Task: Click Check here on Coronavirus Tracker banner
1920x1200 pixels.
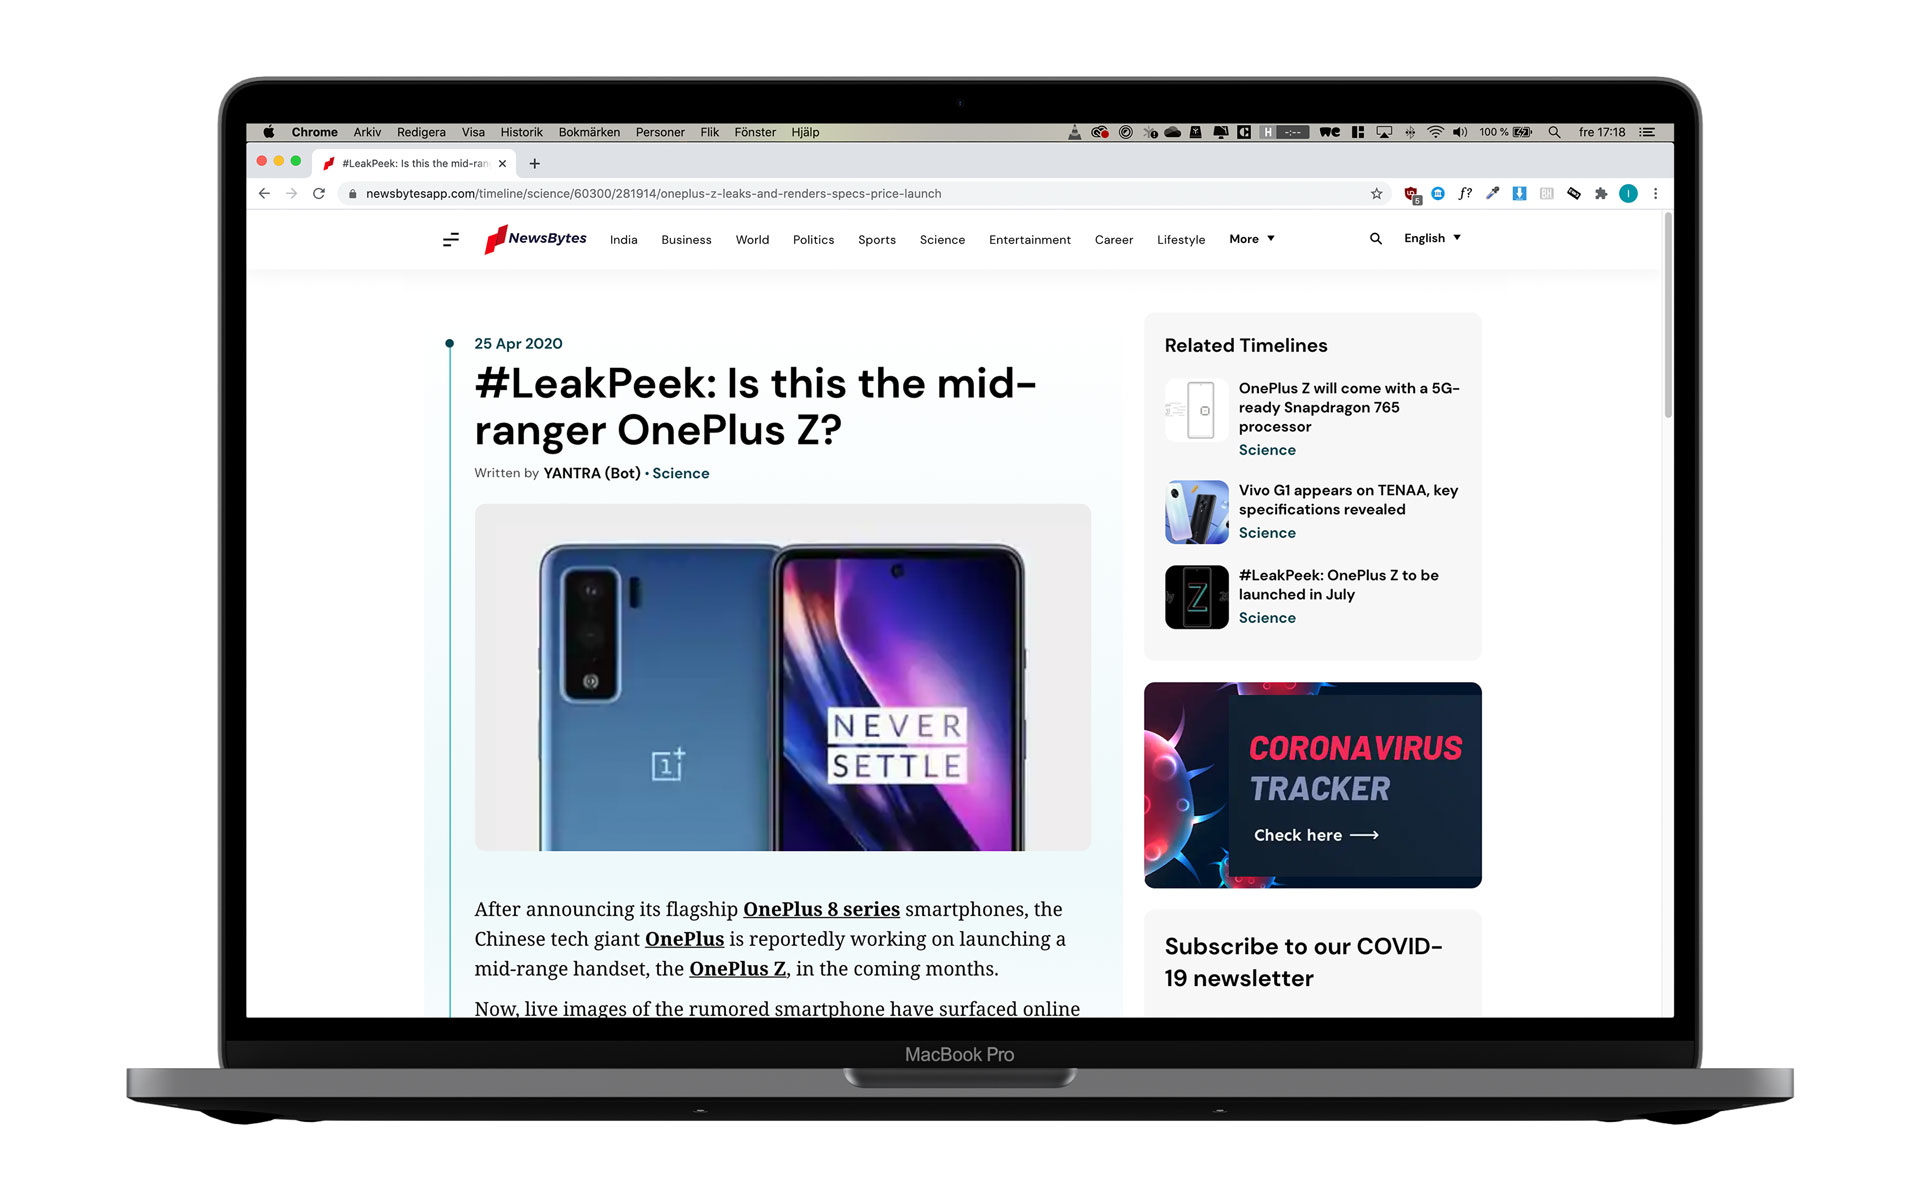Action: point(1316,835)
